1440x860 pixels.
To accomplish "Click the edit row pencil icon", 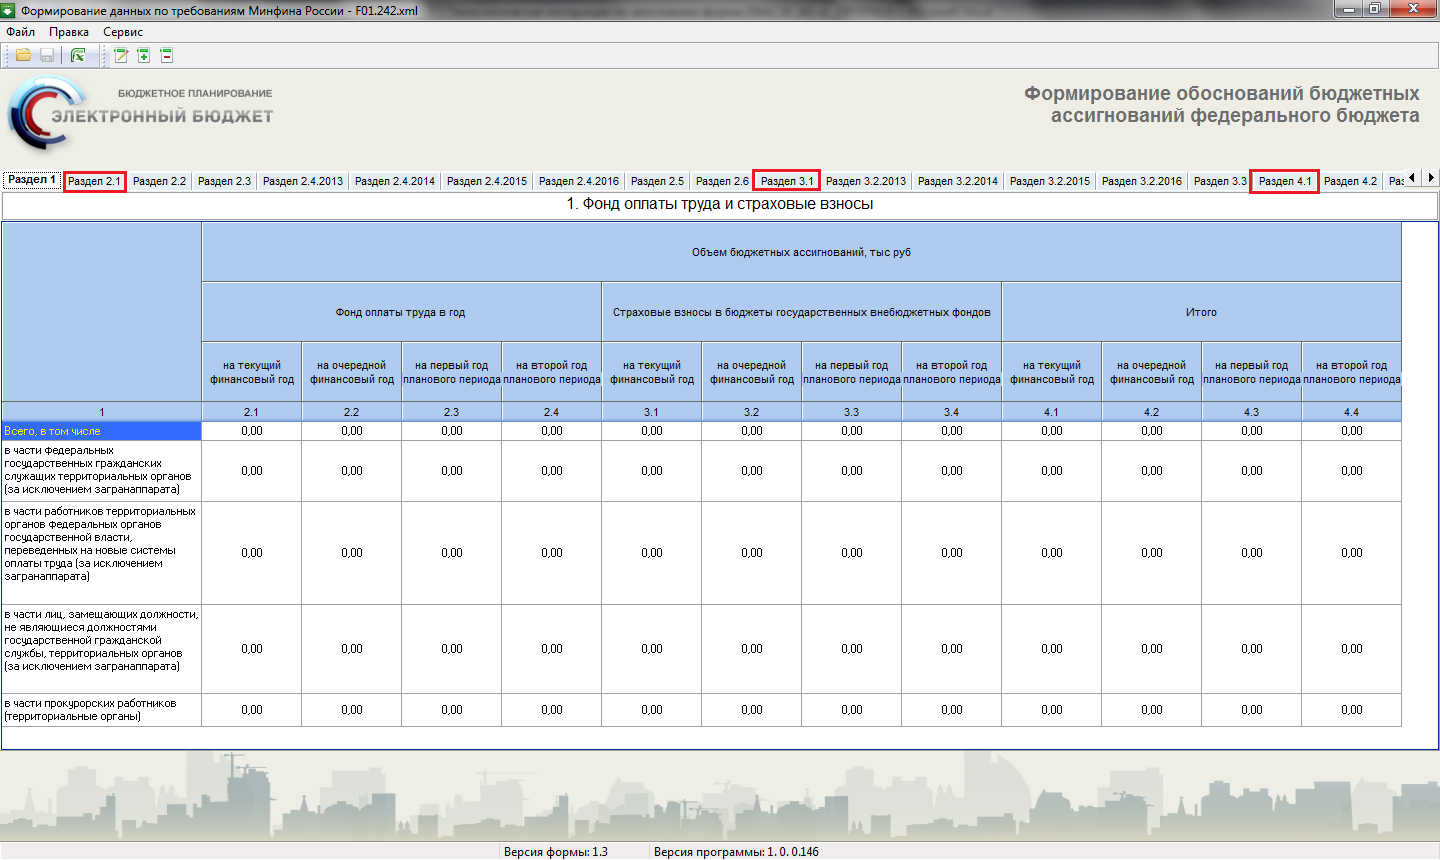I will (121, 55).
